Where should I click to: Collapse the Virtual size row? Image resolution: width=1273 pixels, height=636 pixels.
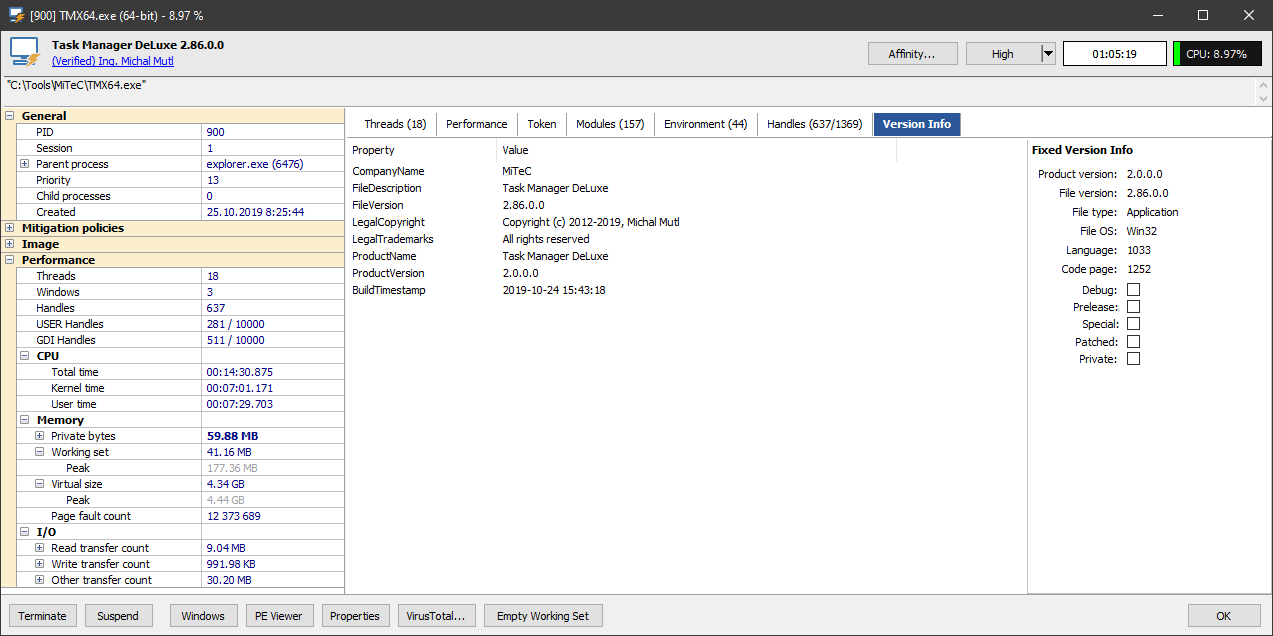tap(39, 484)
